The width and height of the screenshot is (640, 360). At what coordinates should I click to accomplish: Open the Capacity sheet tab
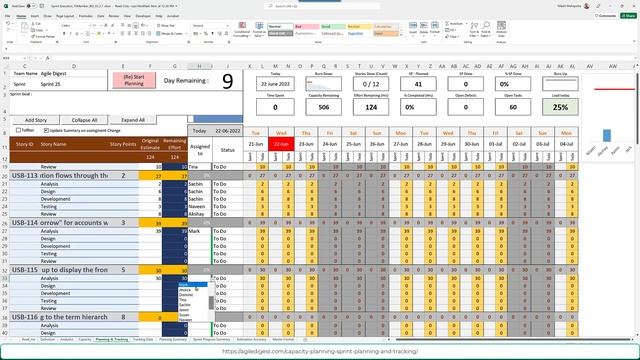(x=84, y=340)
